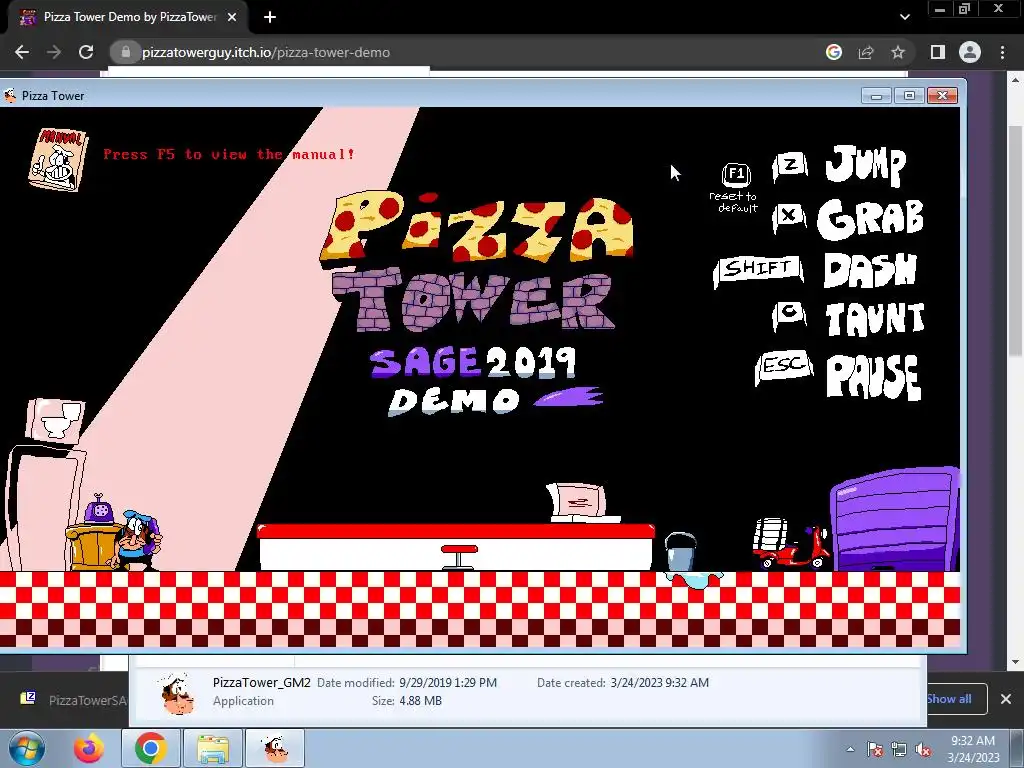
Task: Click the purple garage shutter door
Action: [895, 520]
